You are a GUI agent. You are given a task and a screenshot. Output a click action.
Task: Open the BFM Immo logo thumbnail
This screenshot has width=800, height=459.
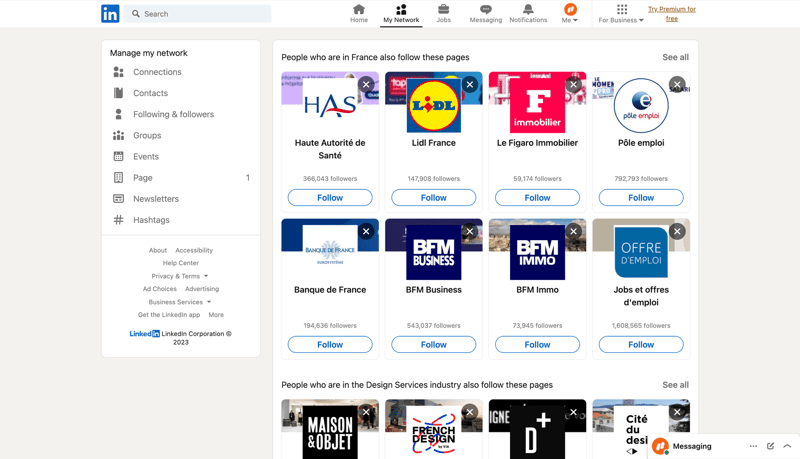pos(537,252)
